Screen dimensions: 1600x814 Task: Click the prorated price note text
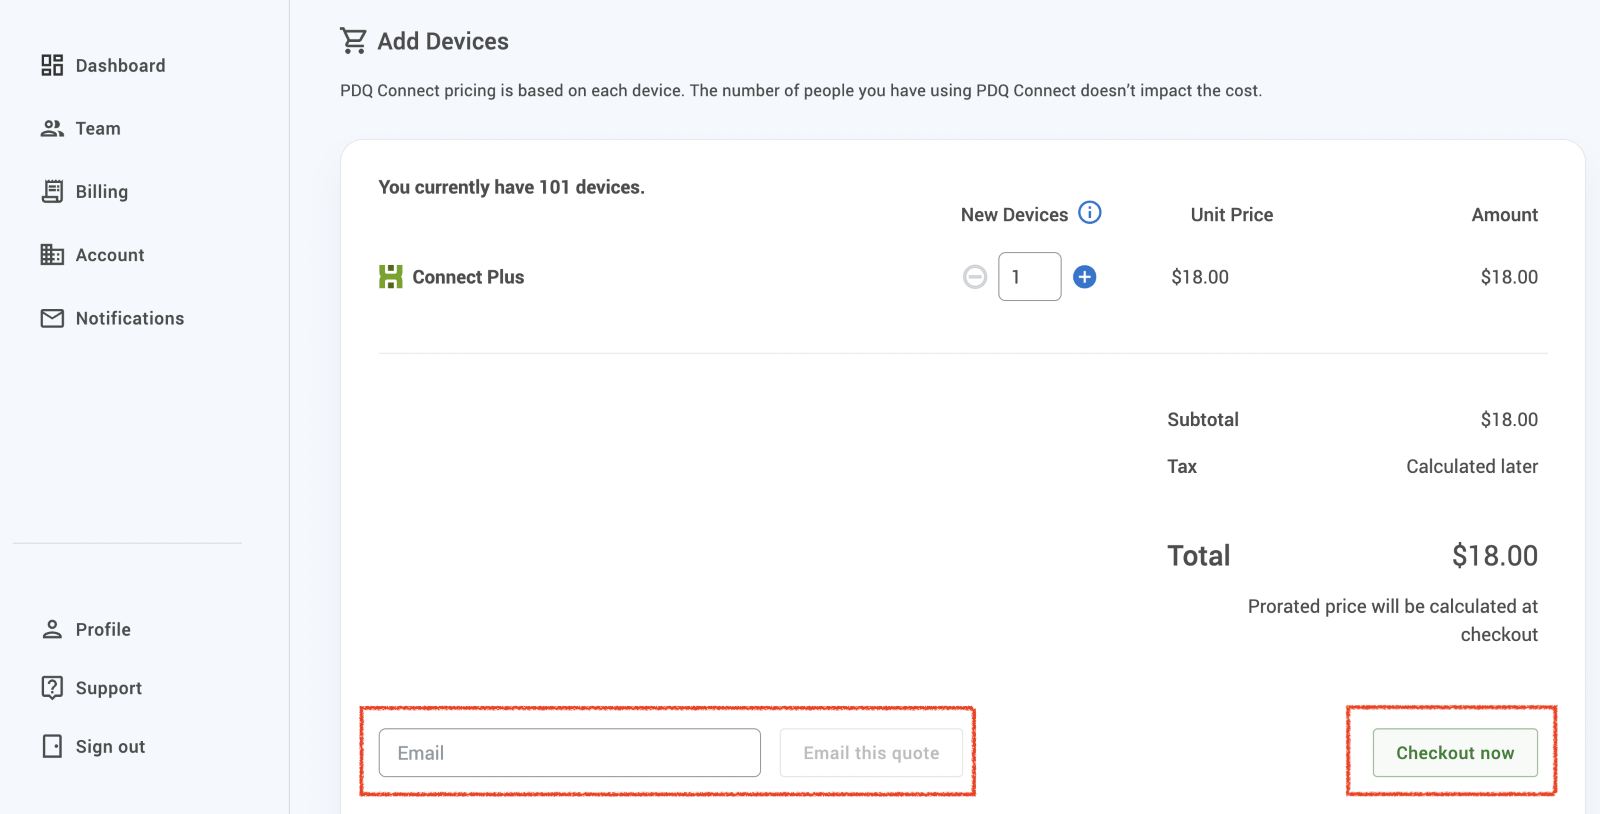1393,620
